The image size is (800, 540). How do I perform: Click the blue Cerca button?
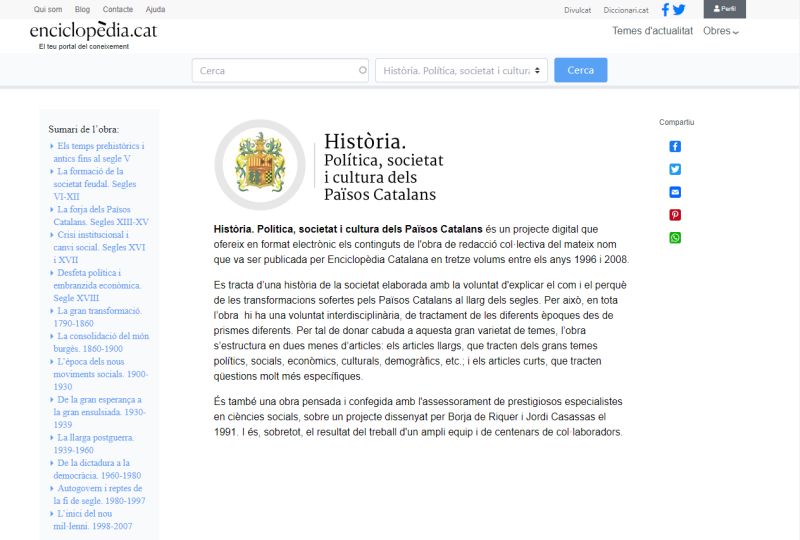point(581,70)
